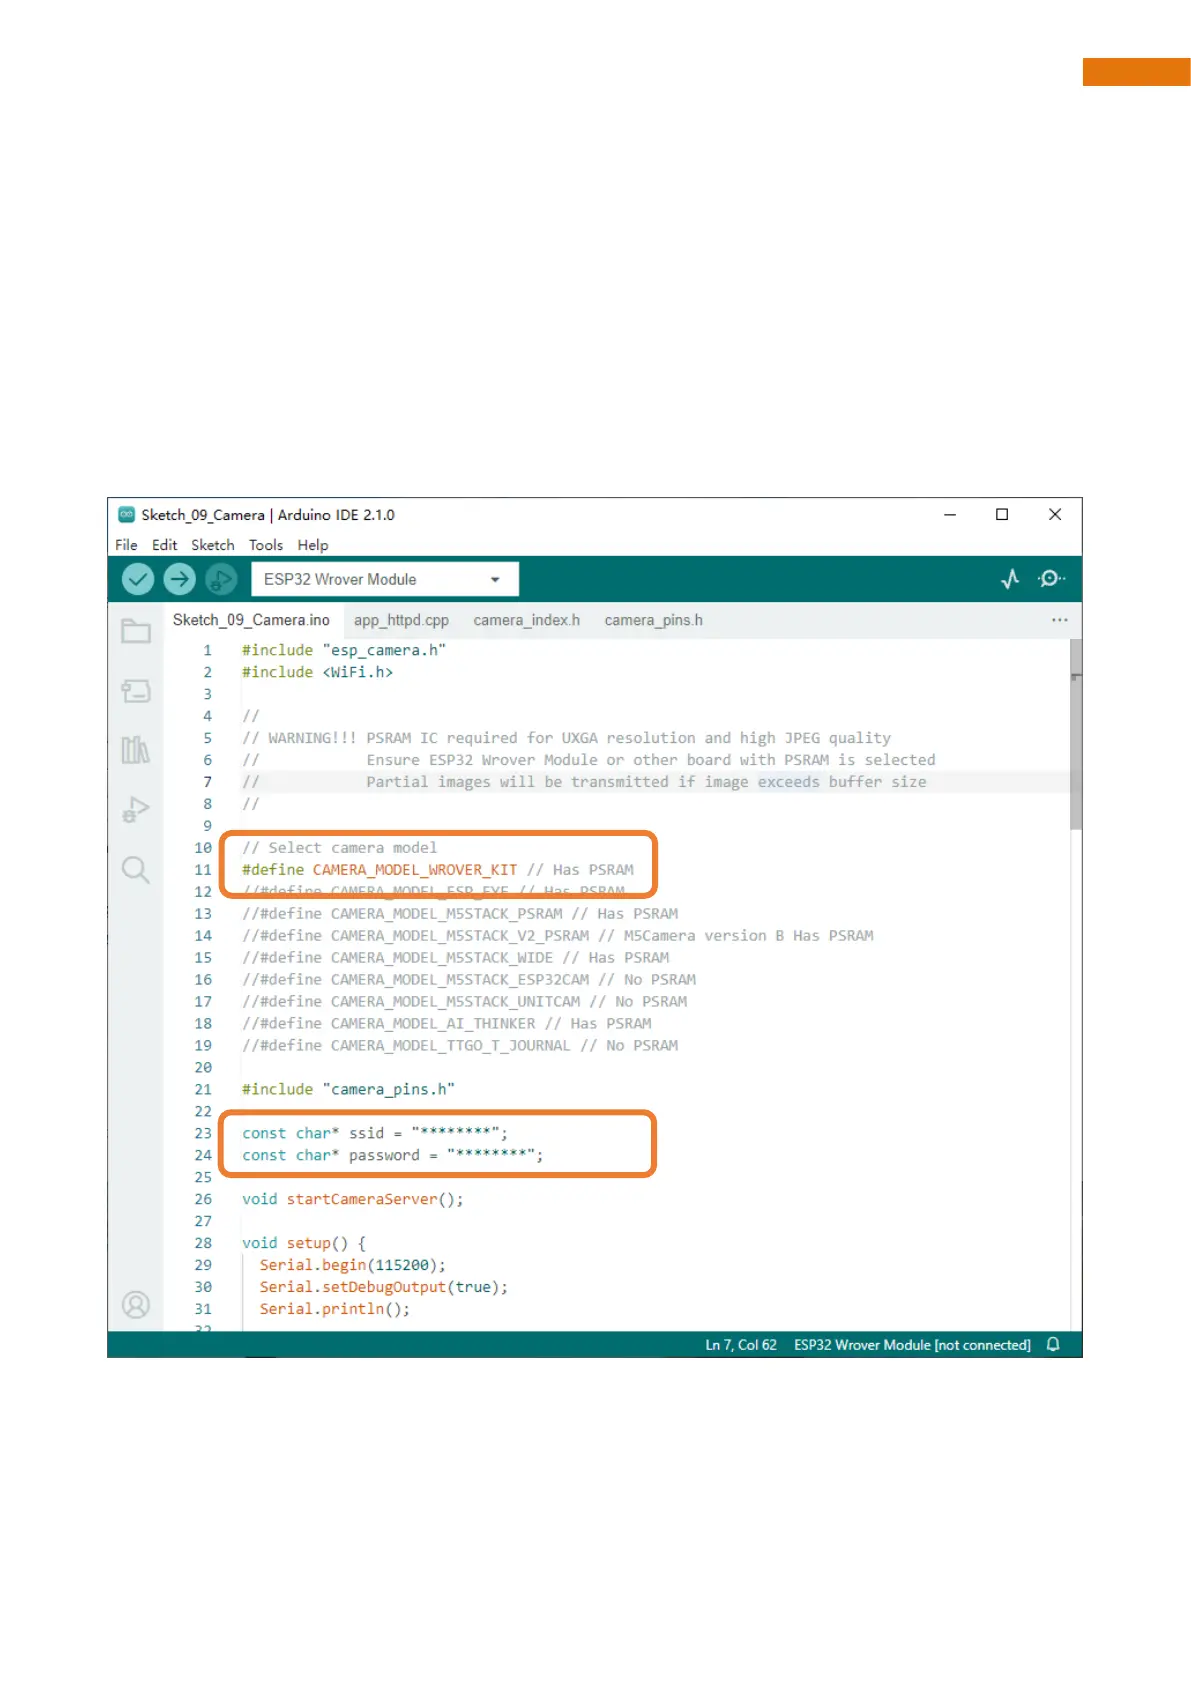The width and height of the screenshot is (1191, 1684).
Task: Click the CAMERA_MODEL_WROVER_KIT define line
Action: 438,870
